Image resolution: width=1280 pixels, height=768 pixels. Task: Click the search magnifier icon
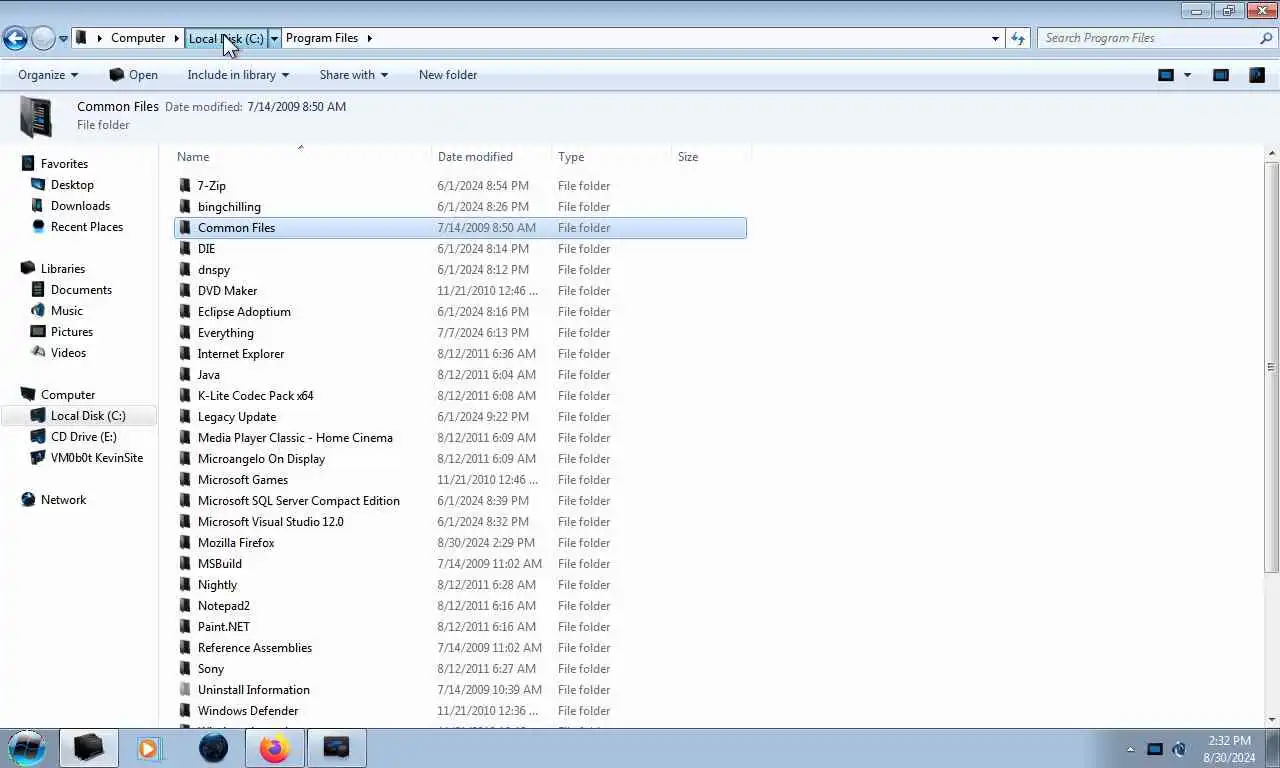click(1266, 38)
